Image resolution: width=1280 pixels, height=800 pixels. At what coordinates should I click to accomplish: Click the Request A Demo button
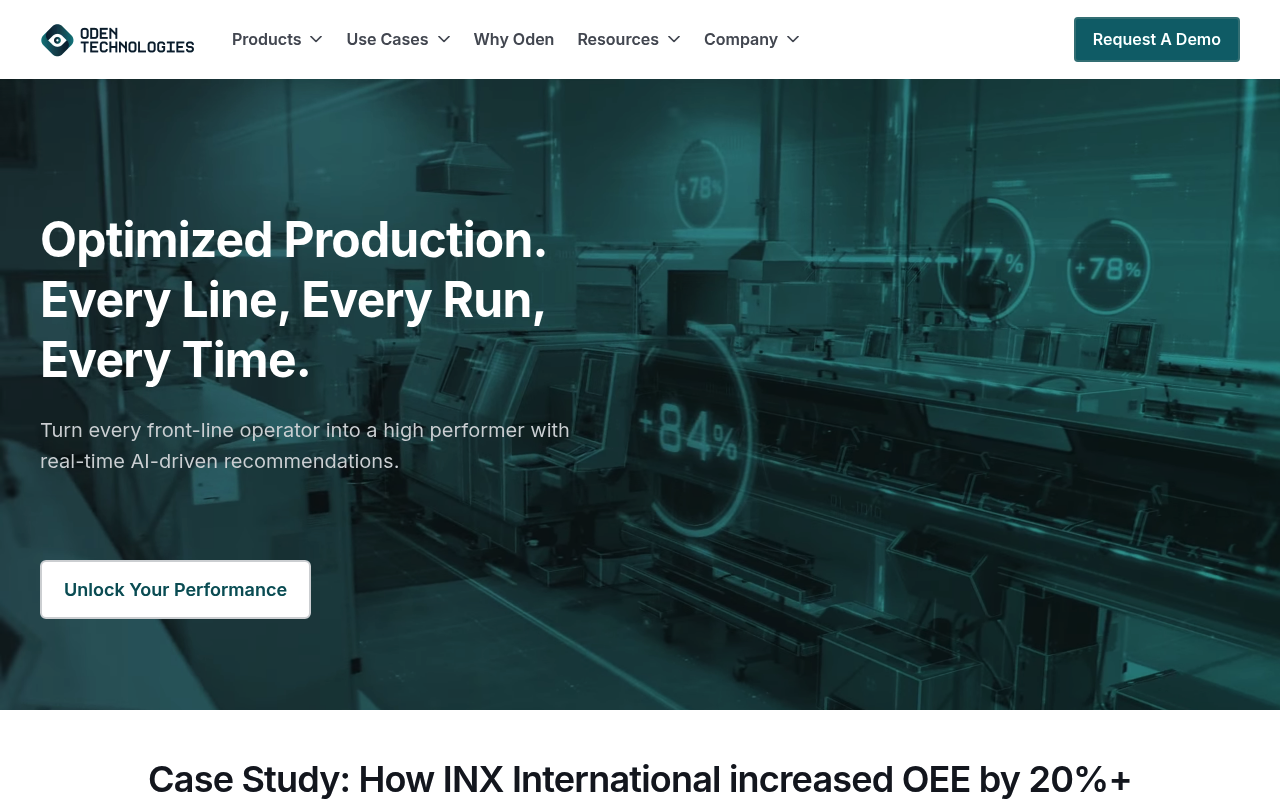click(1157, 39)
